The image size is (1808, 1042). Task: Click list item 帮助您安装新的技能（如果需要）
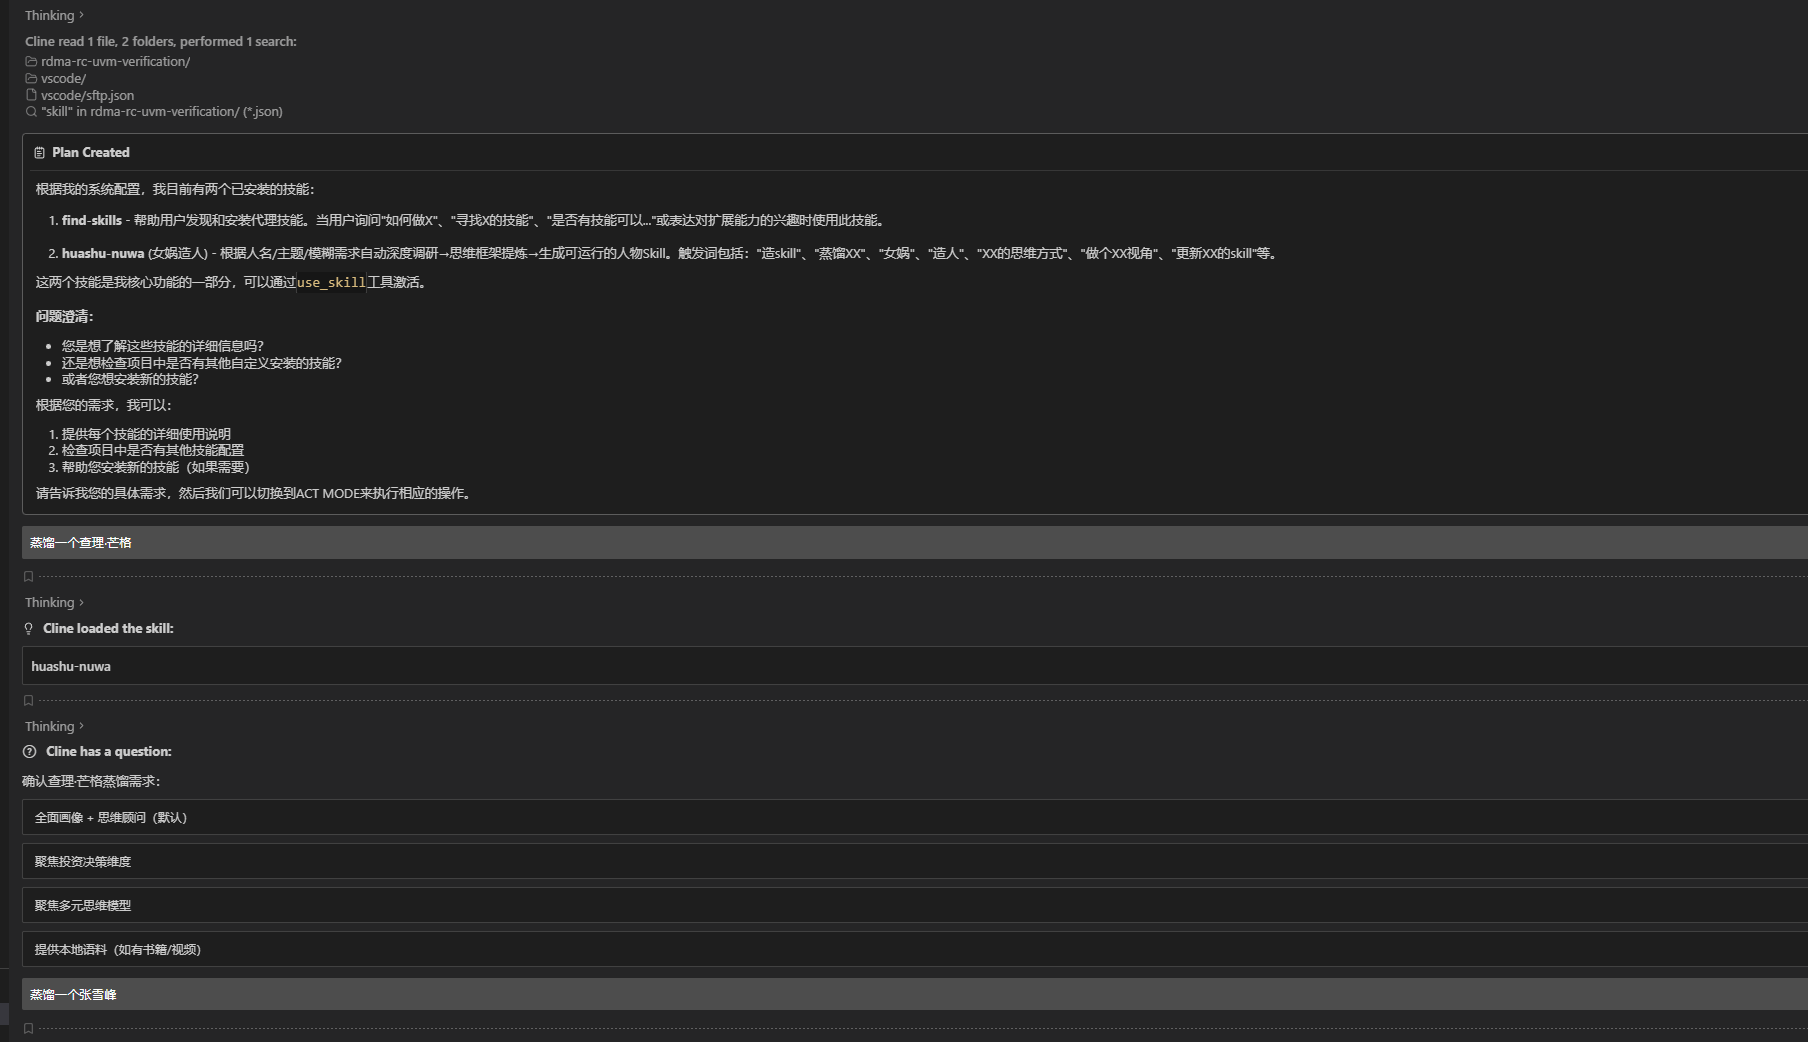(x=156, y=467)
